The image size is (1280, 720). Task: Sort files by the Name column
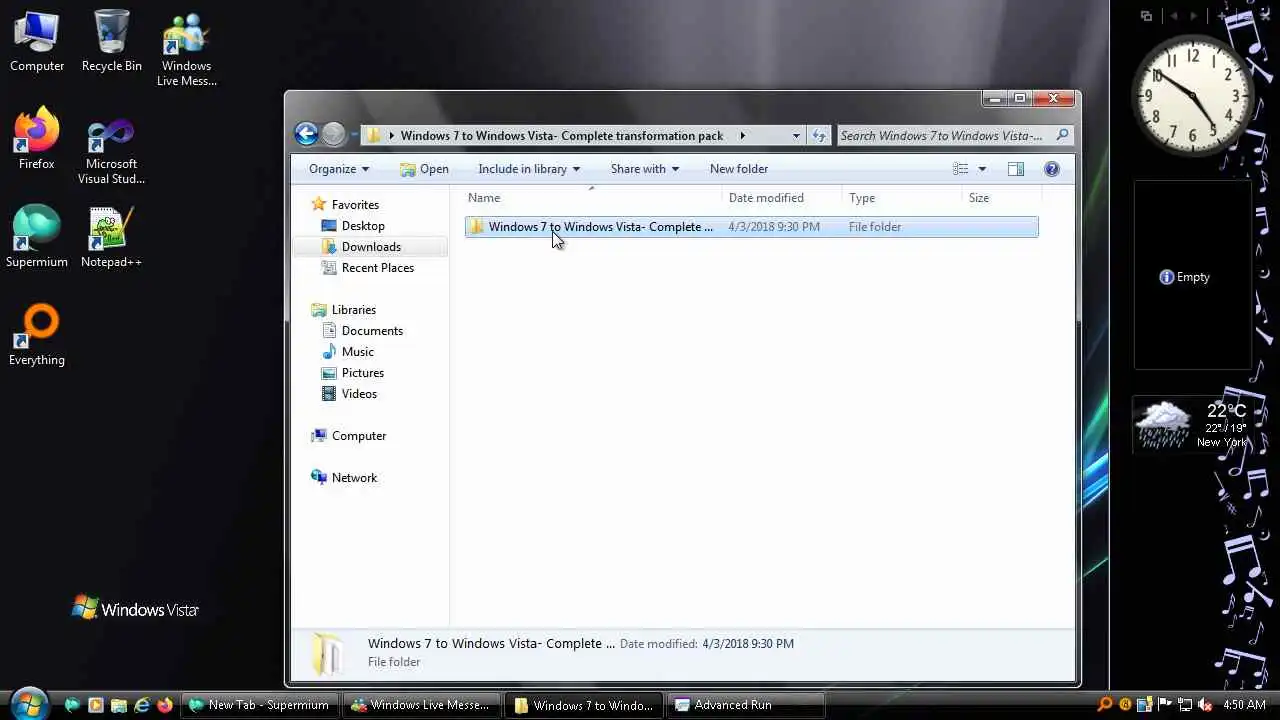(591, 198)
